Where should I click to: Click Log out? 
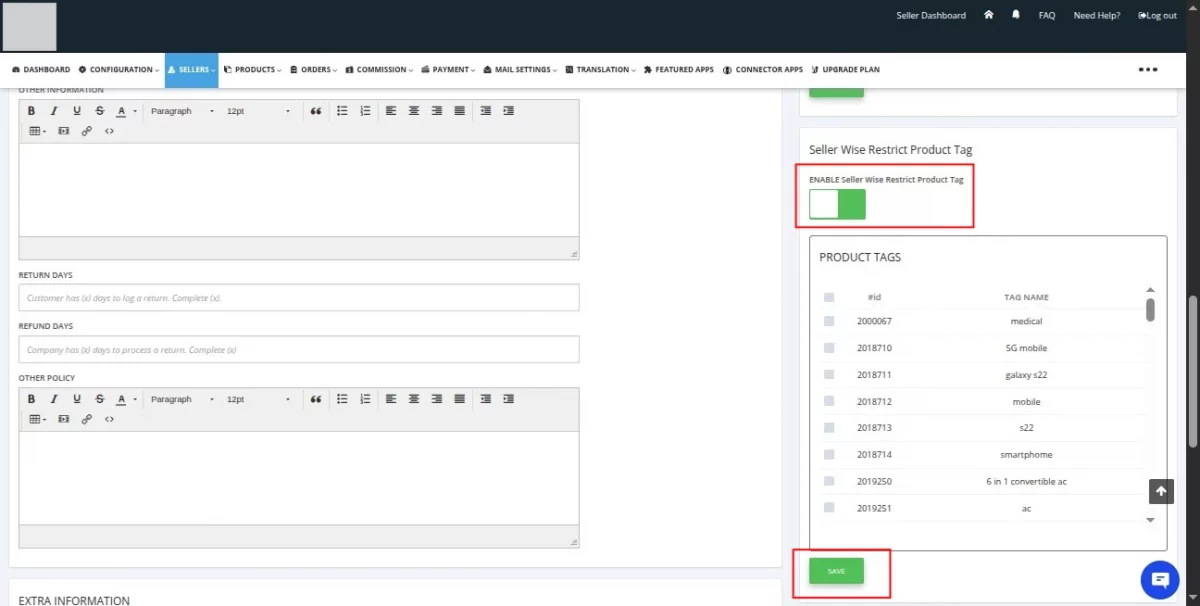1157,16
